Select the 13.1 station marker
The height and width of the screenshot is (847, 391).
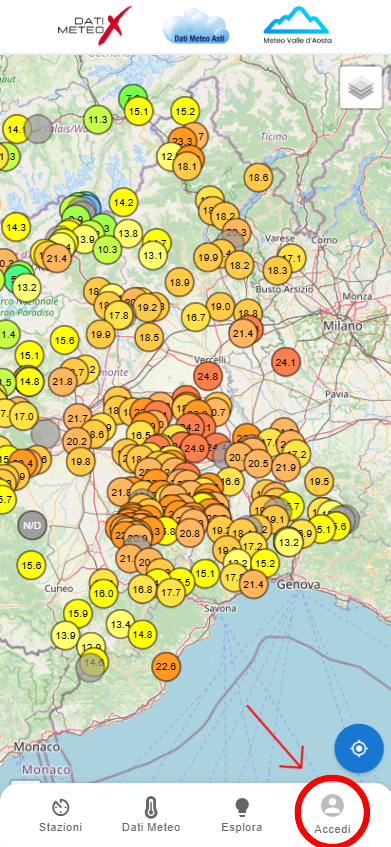[153, 255]
